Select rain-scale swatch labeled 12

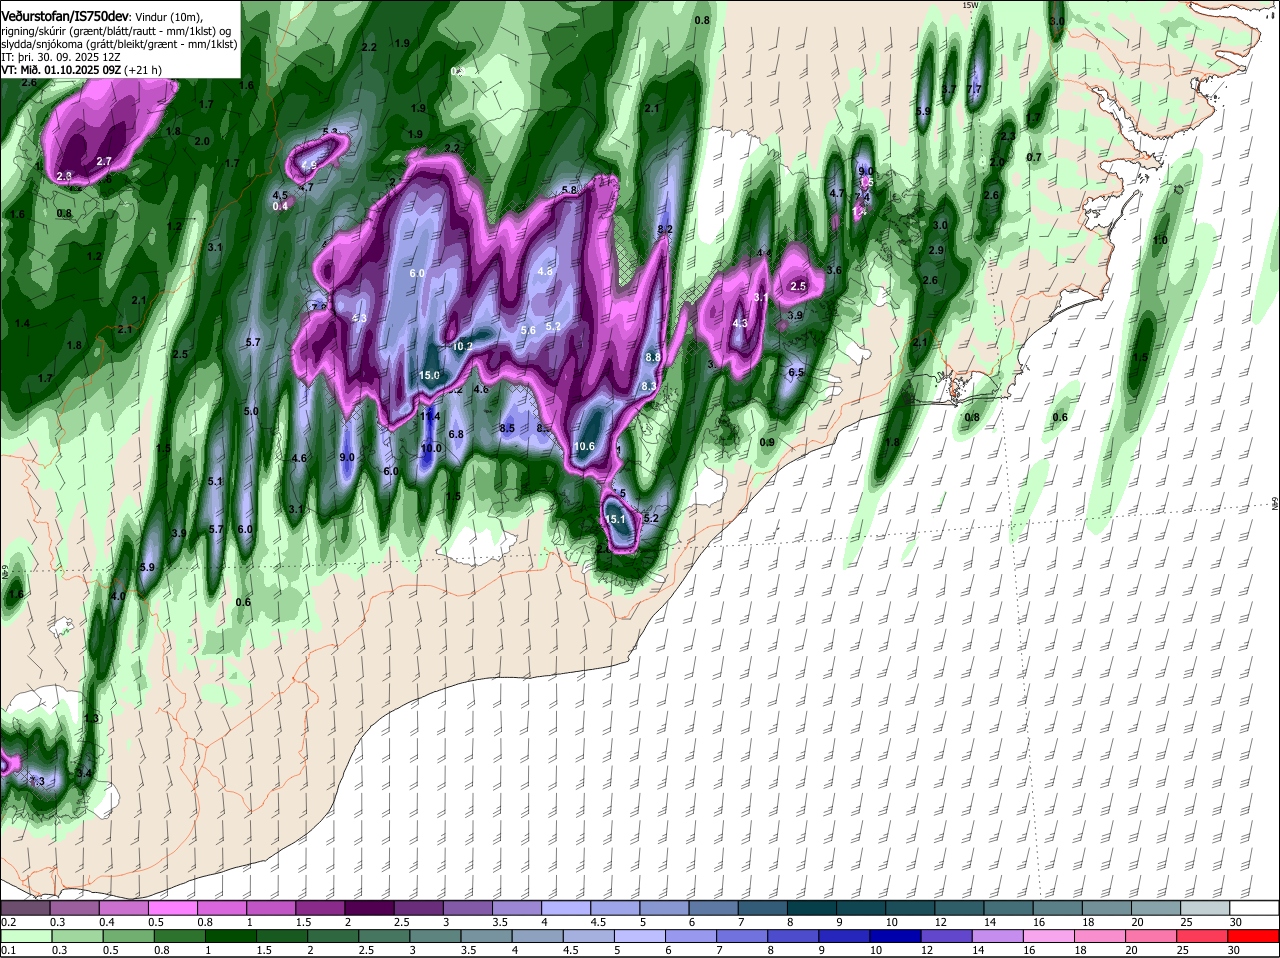click(947, 936)
